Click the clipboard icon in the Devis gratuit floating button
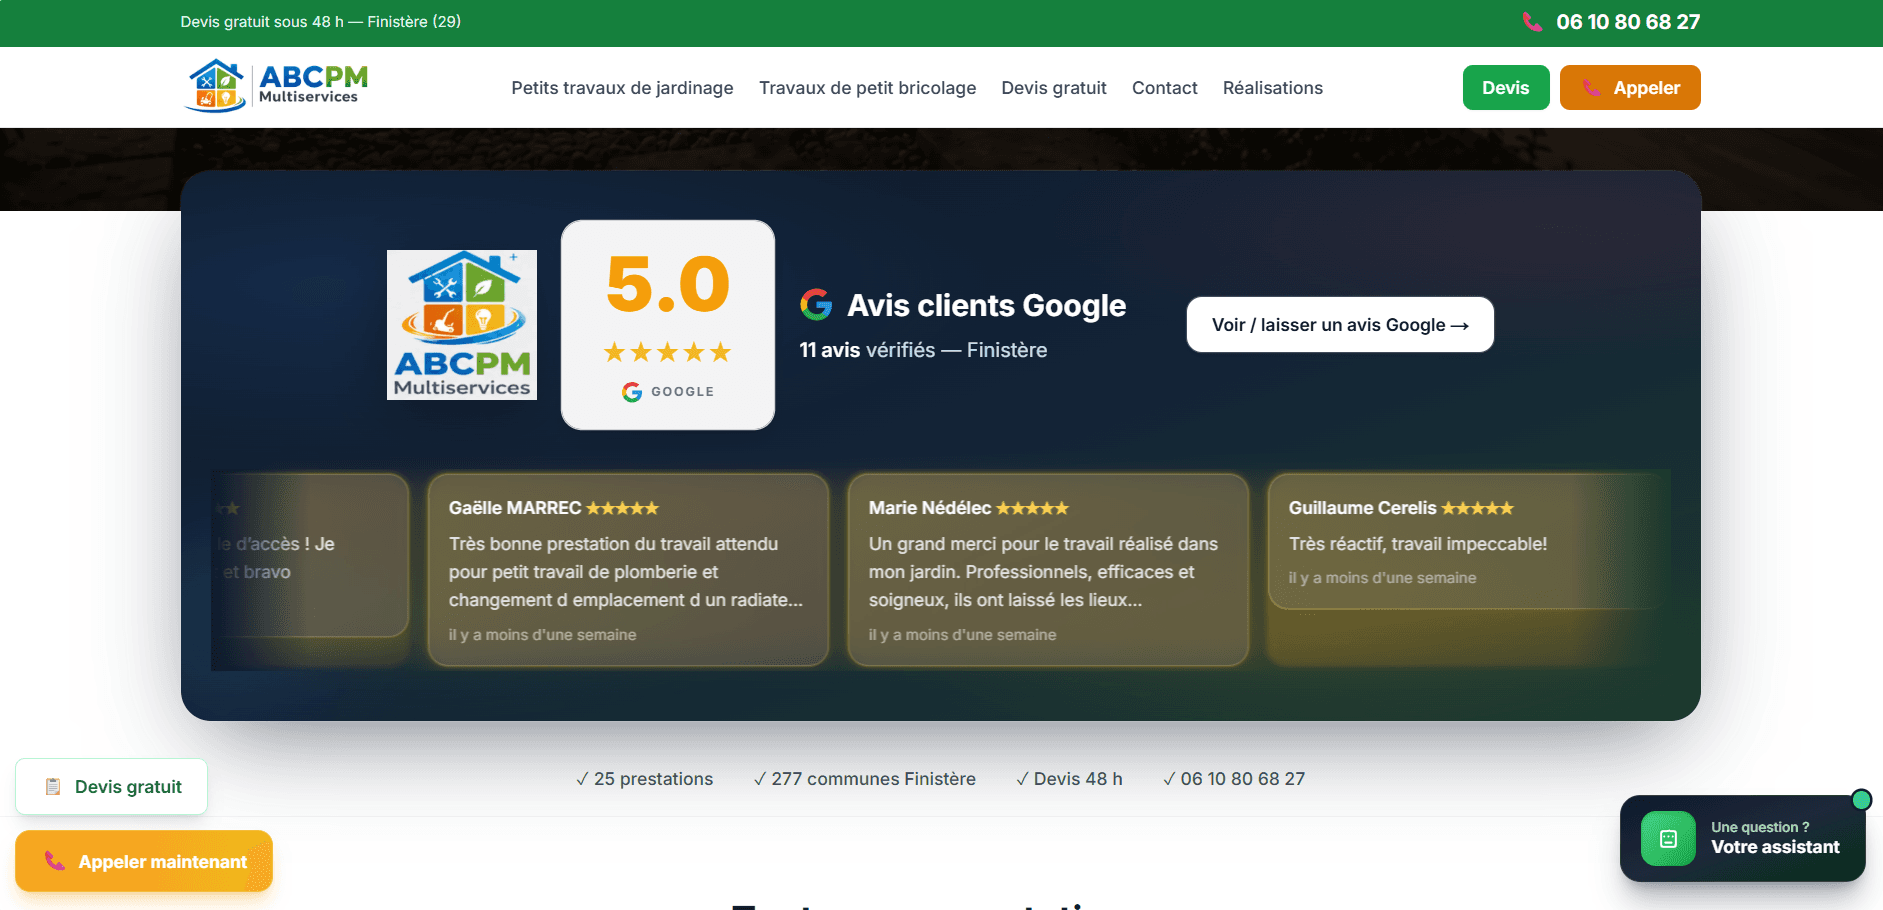The image size is (1883, 910). [x=53, y=787]
